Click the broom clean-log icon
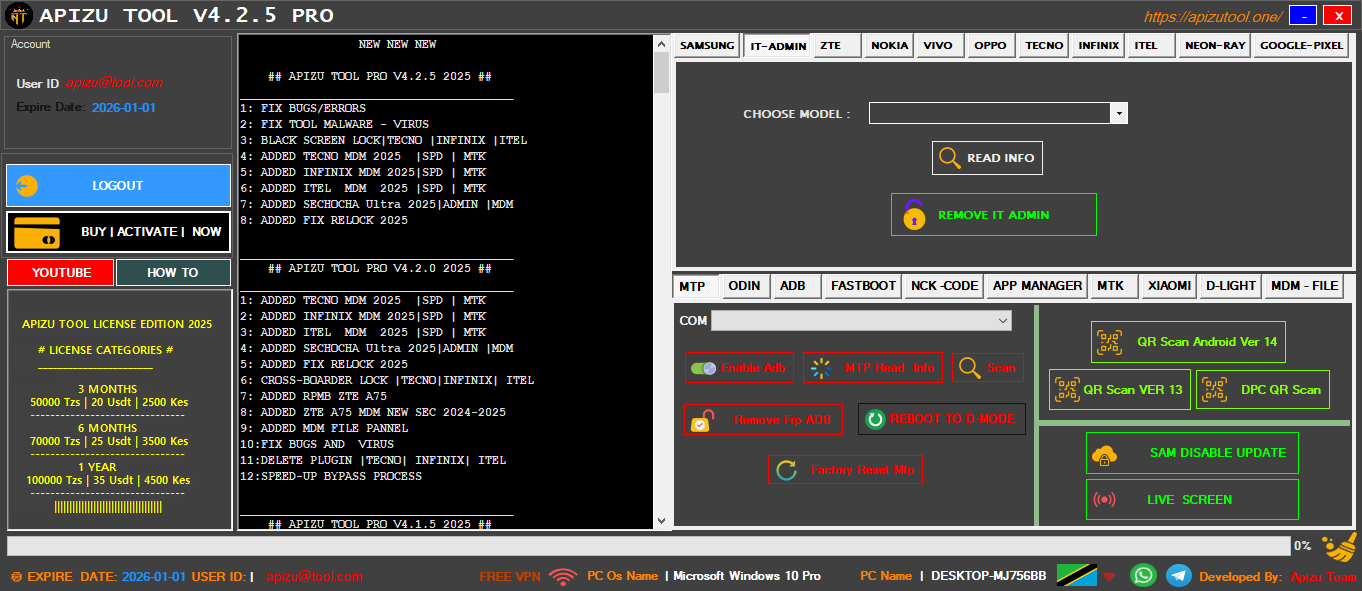 (1339, 548)
